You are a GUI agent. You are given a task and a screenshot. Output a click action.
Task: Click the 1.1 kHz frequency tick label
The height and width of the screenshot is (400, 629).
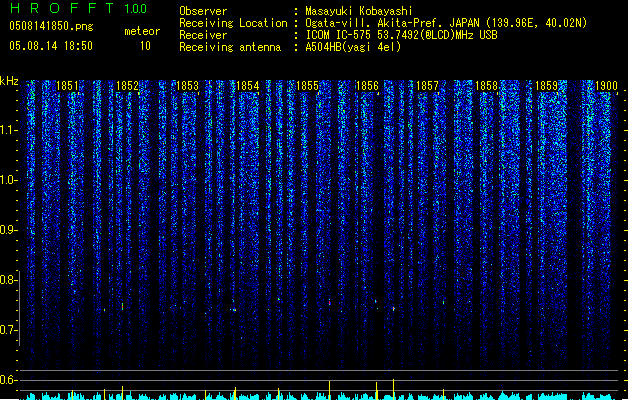pos(9,130)
